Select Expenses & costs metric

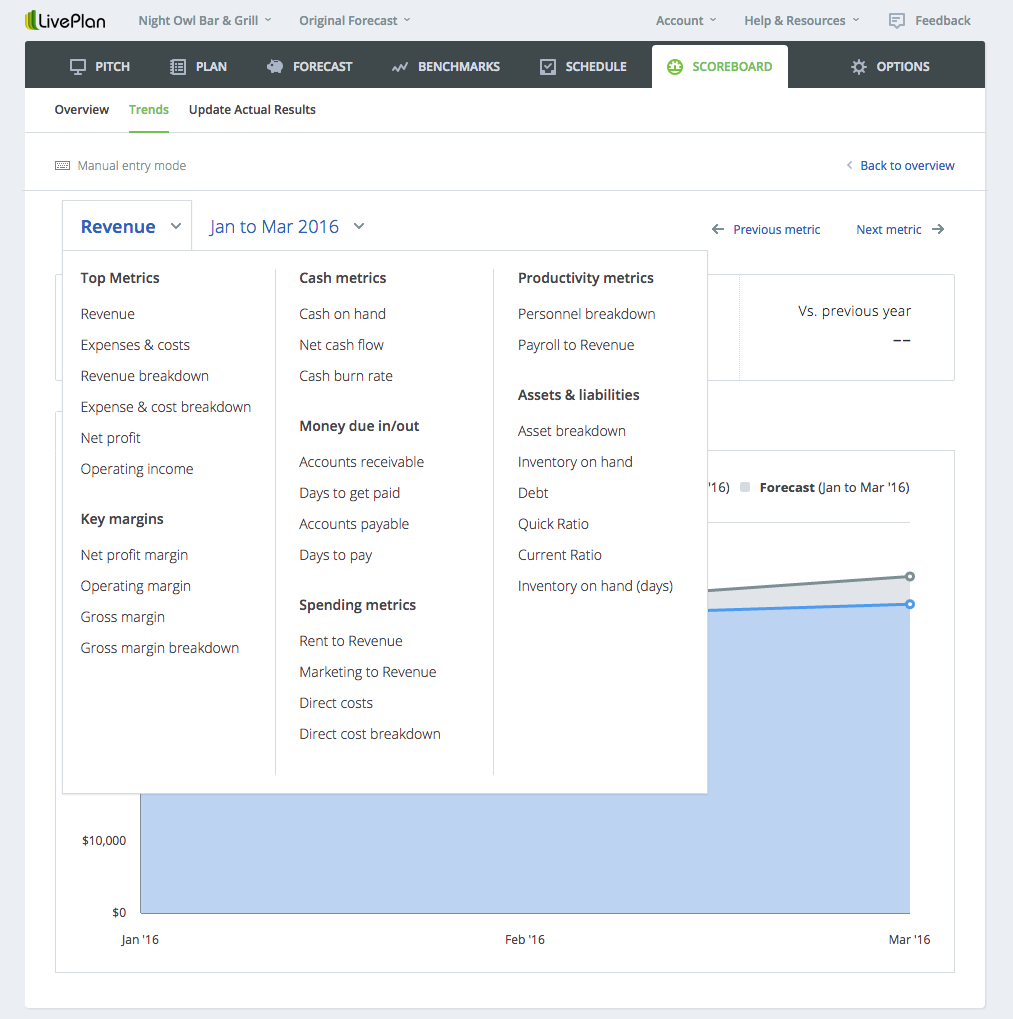tap(135, 345)
